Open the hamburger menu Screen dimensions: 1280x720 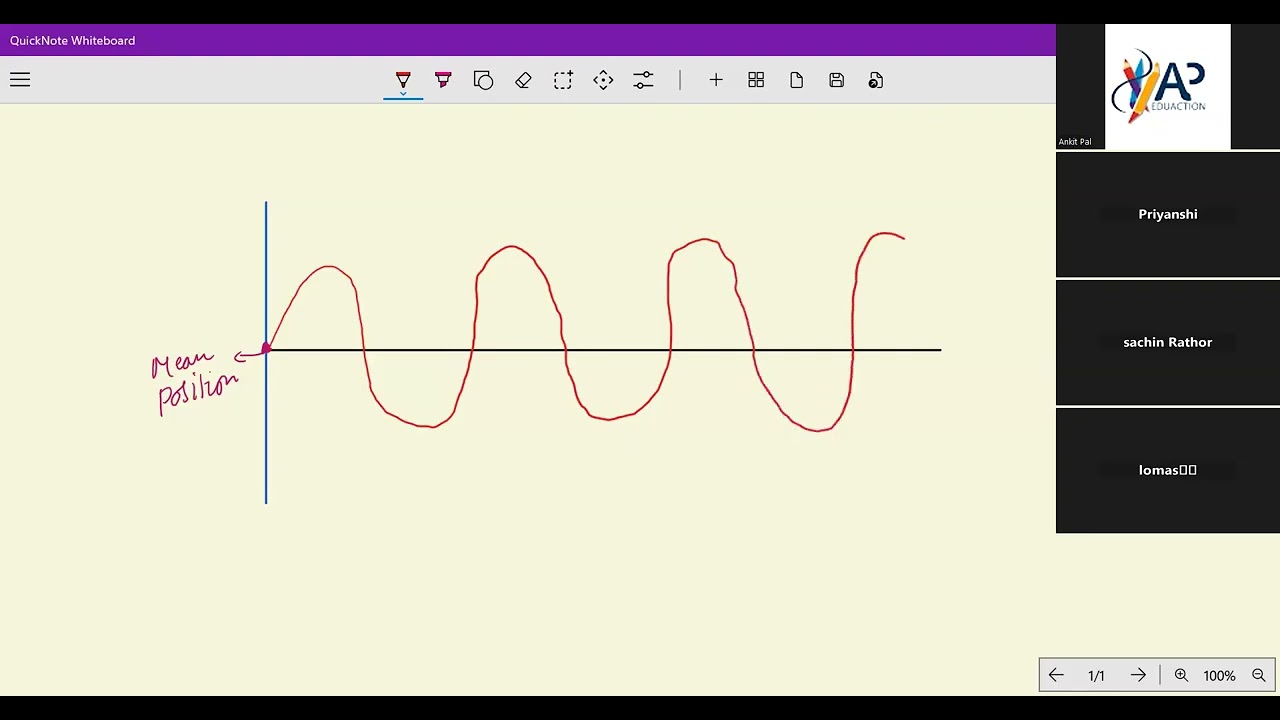tap(20, 80)
